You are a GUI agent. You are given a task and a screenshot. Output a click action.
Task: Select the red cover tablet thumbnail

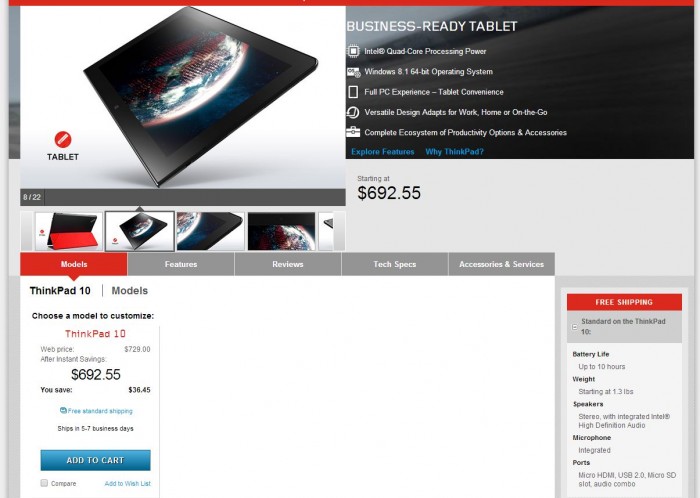point(69,231)
